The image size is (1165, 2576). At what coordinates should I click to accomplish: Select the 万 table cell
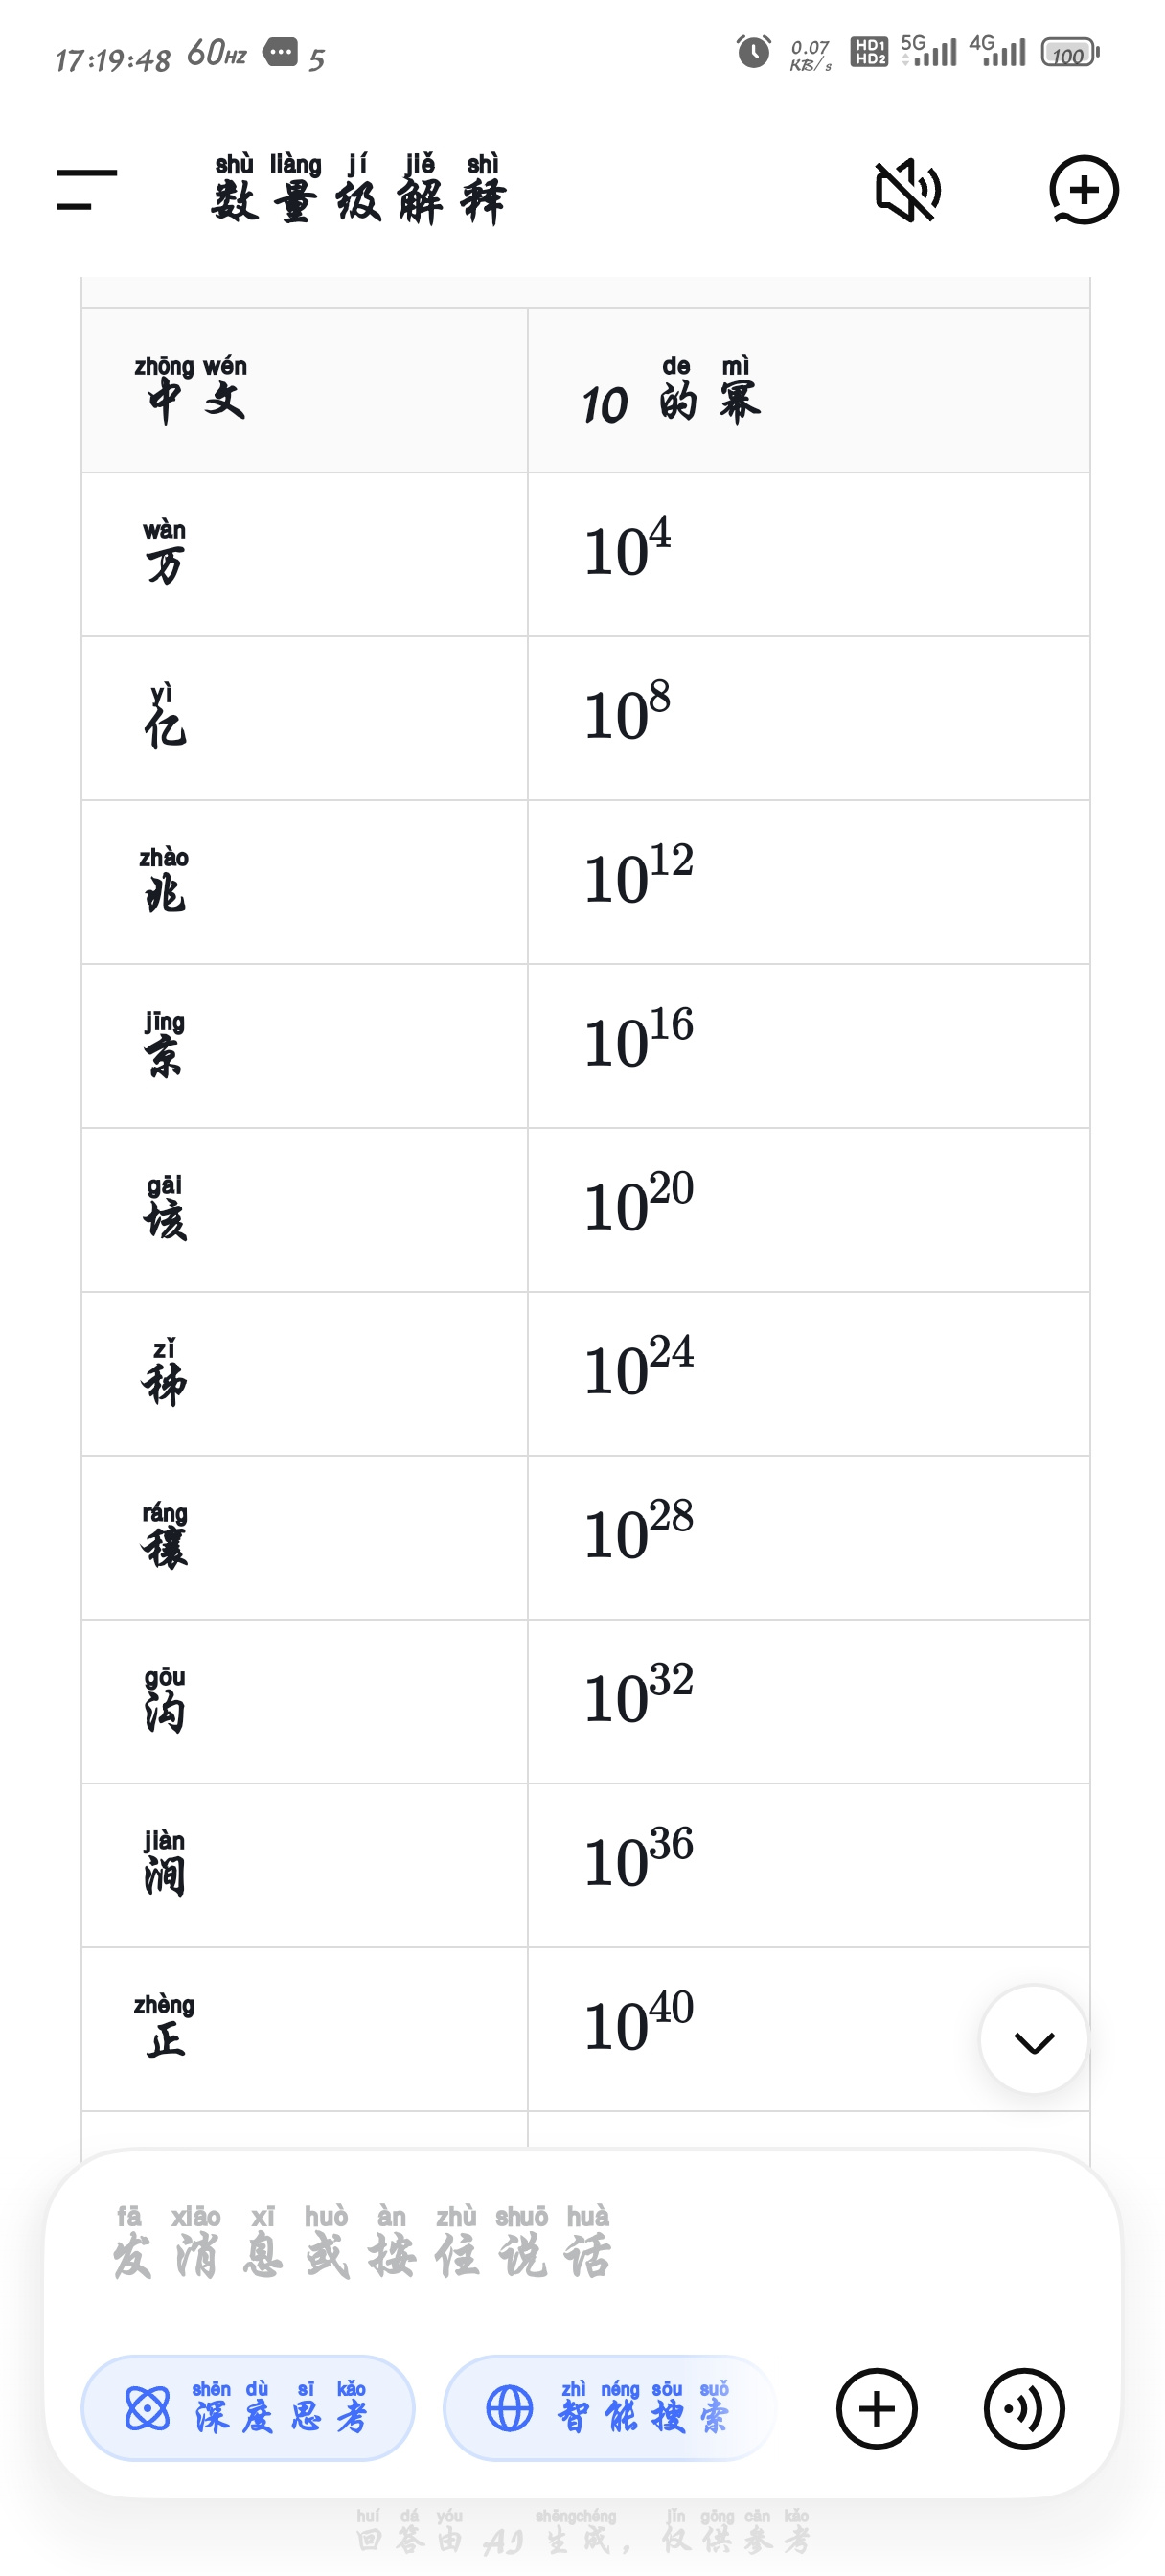click(305, 554)
